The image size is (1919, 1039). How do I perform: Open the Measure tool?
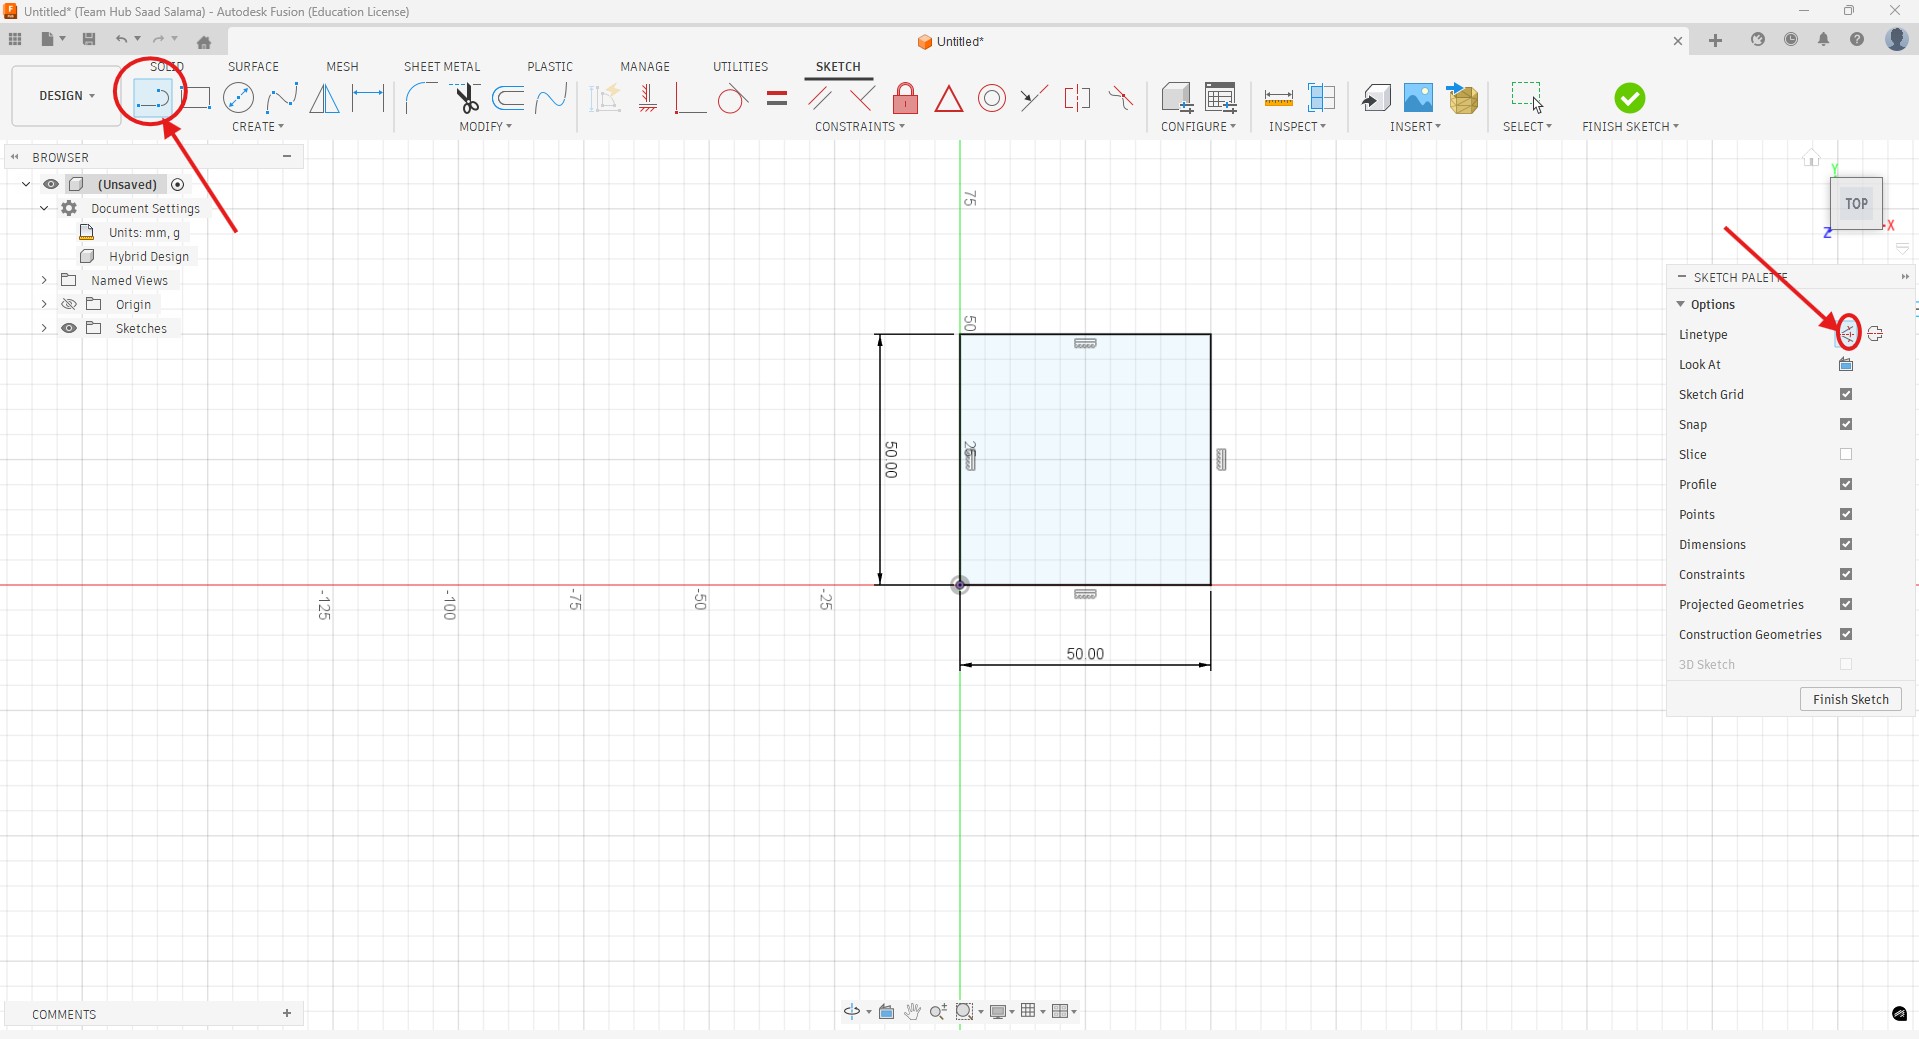pyautogui.click(x=1278, y=97)
